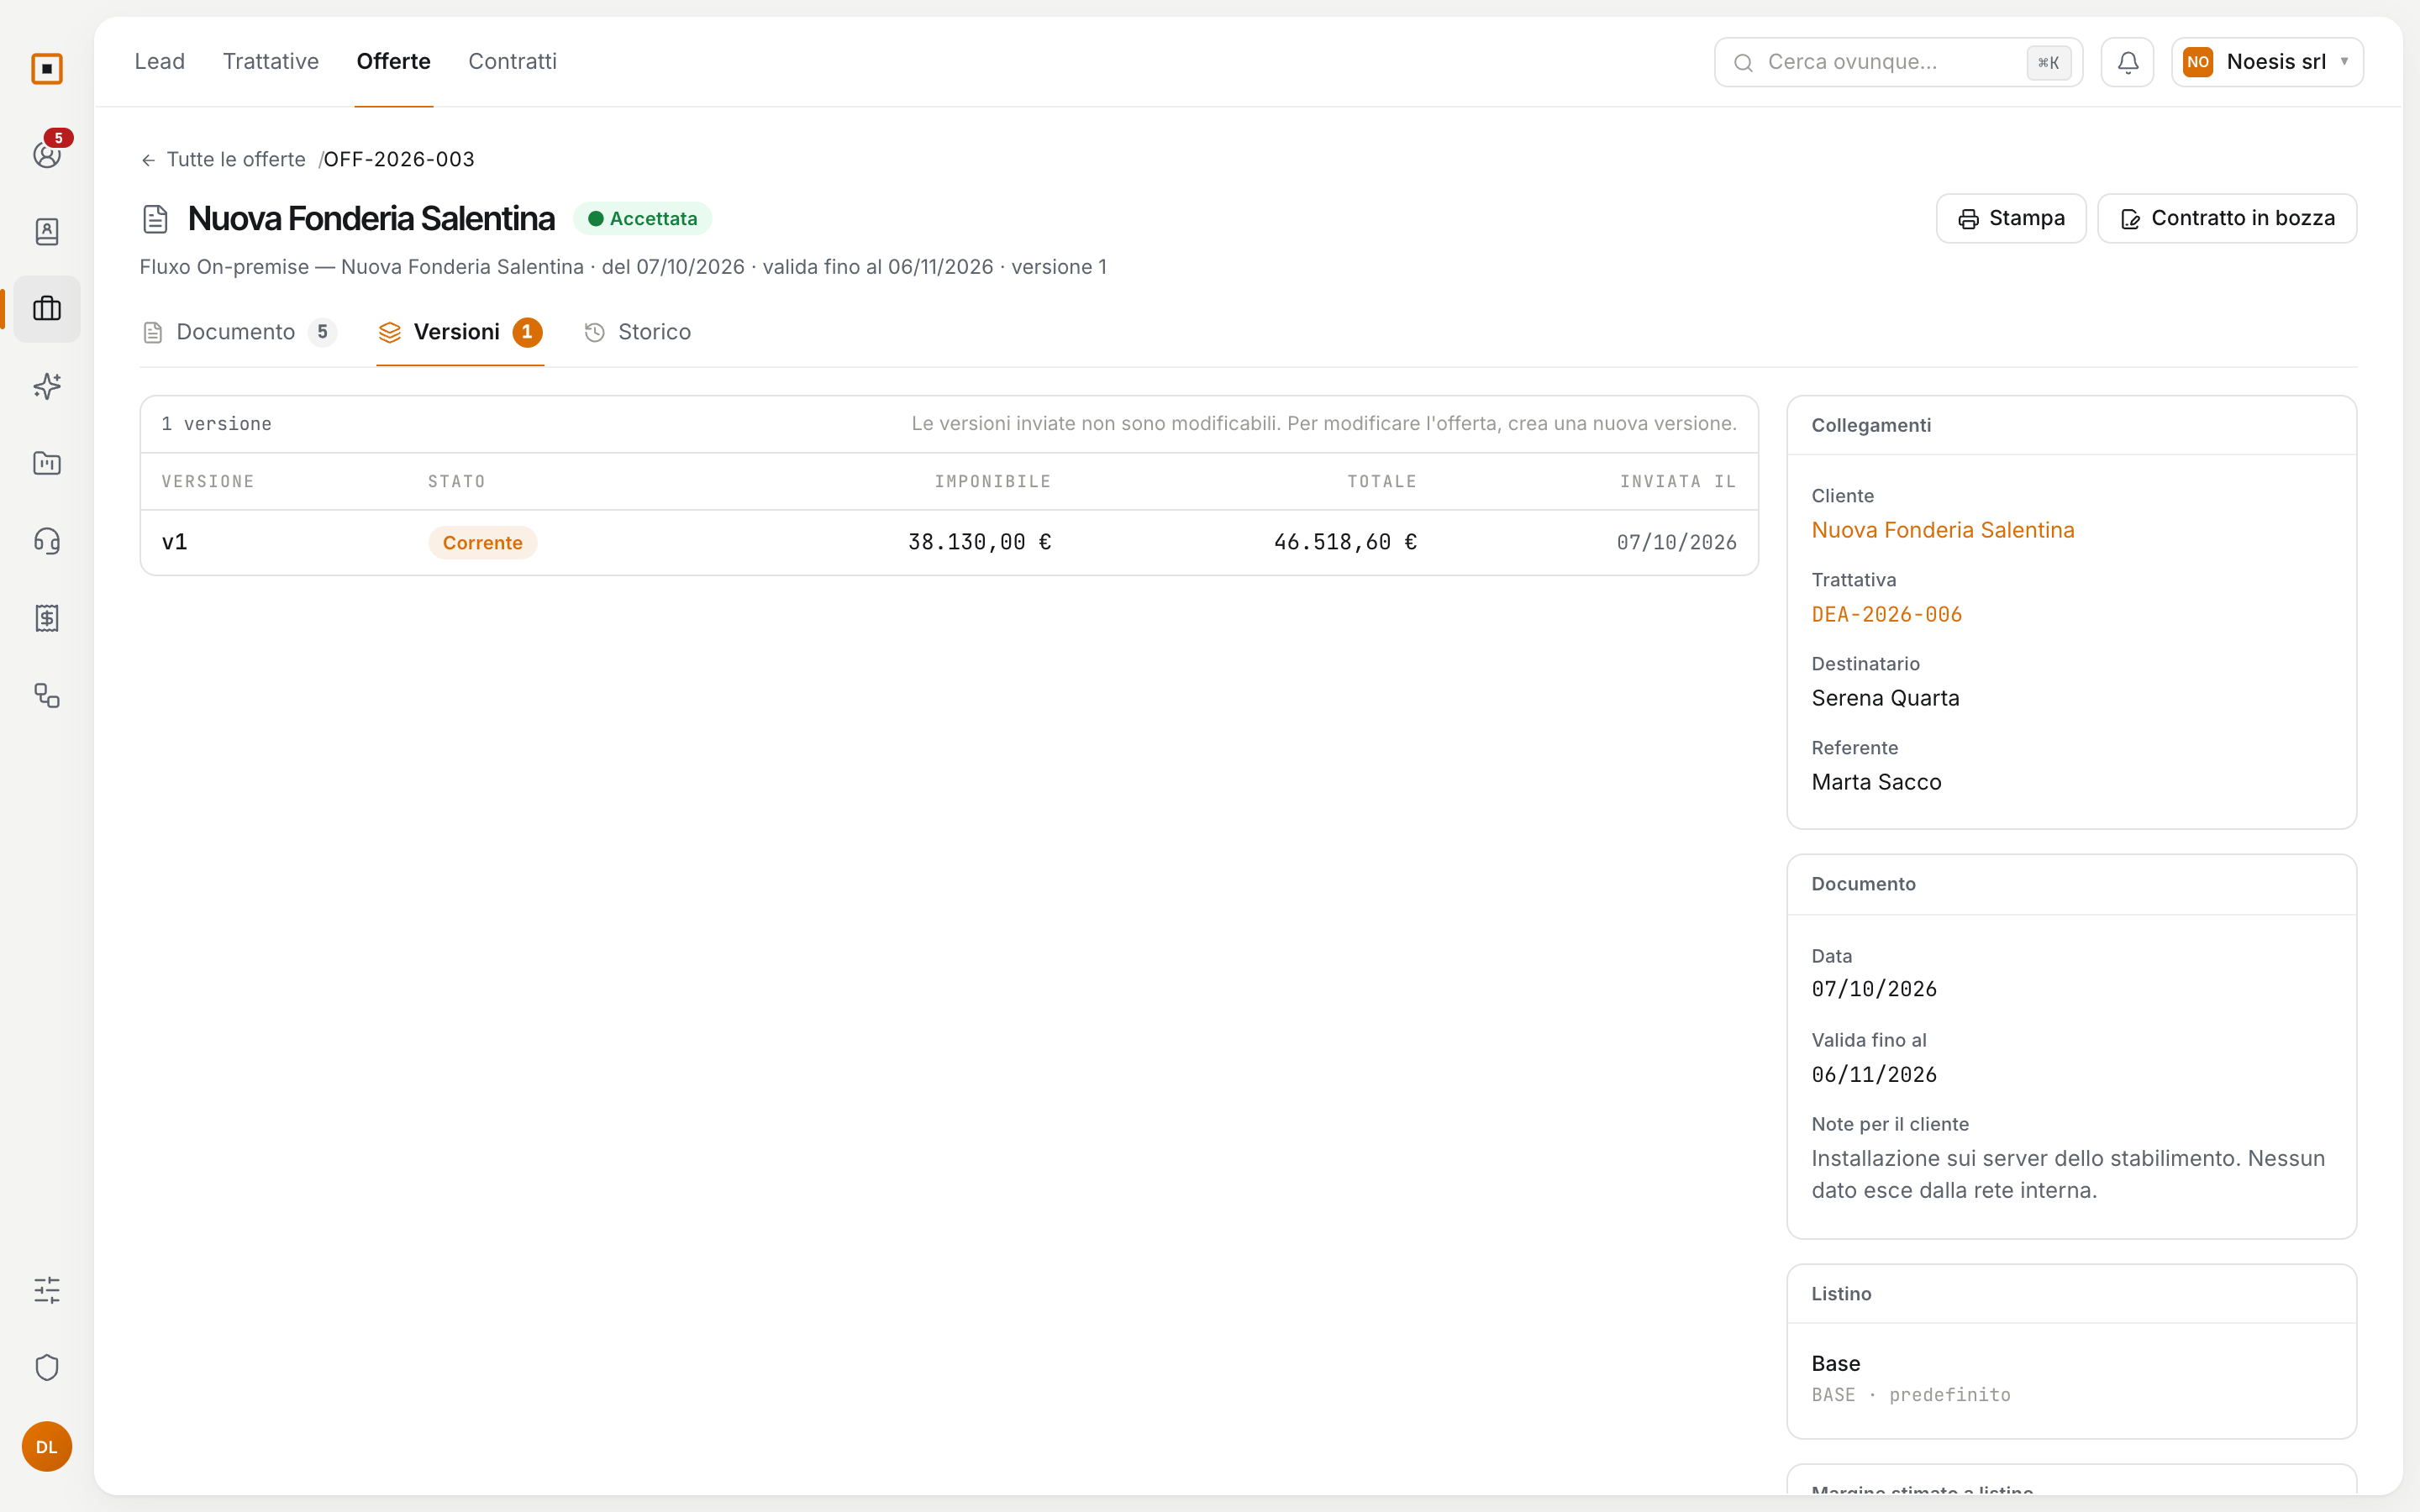Screen dimensions: 2420x1512
Task: Click the search magnifier icon
Action: coord(1743,63)
